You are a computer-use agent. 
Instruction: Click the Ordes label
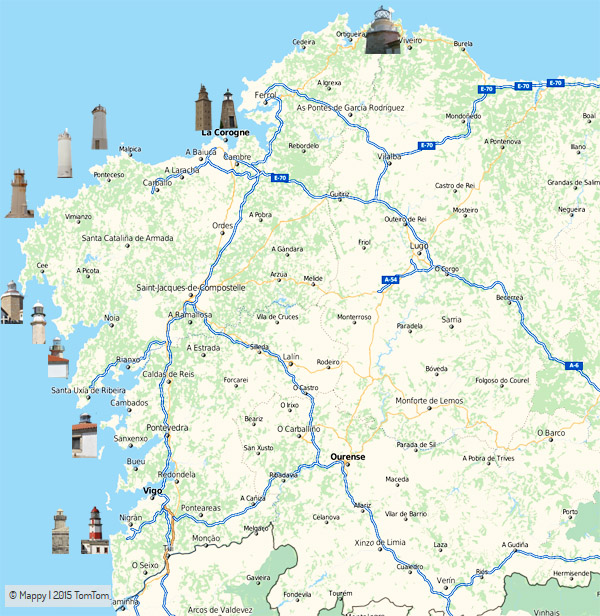point(222,226)
